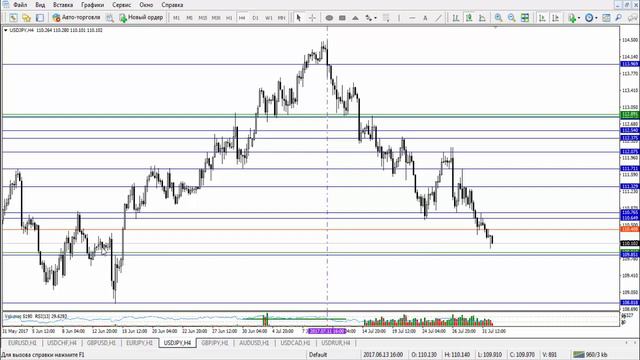Click the green 112.855 price level label

[x=629, y=114]
